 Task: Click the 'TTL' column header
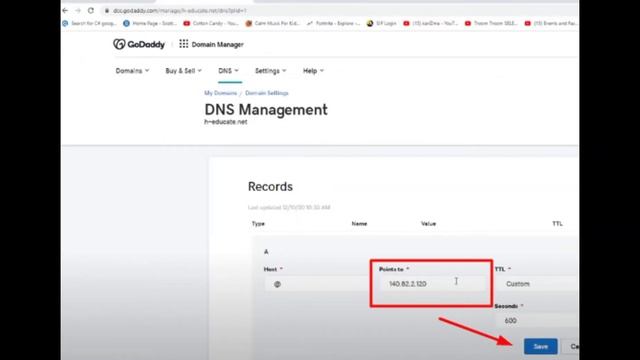pyautogui.click(x=557, y=224)
